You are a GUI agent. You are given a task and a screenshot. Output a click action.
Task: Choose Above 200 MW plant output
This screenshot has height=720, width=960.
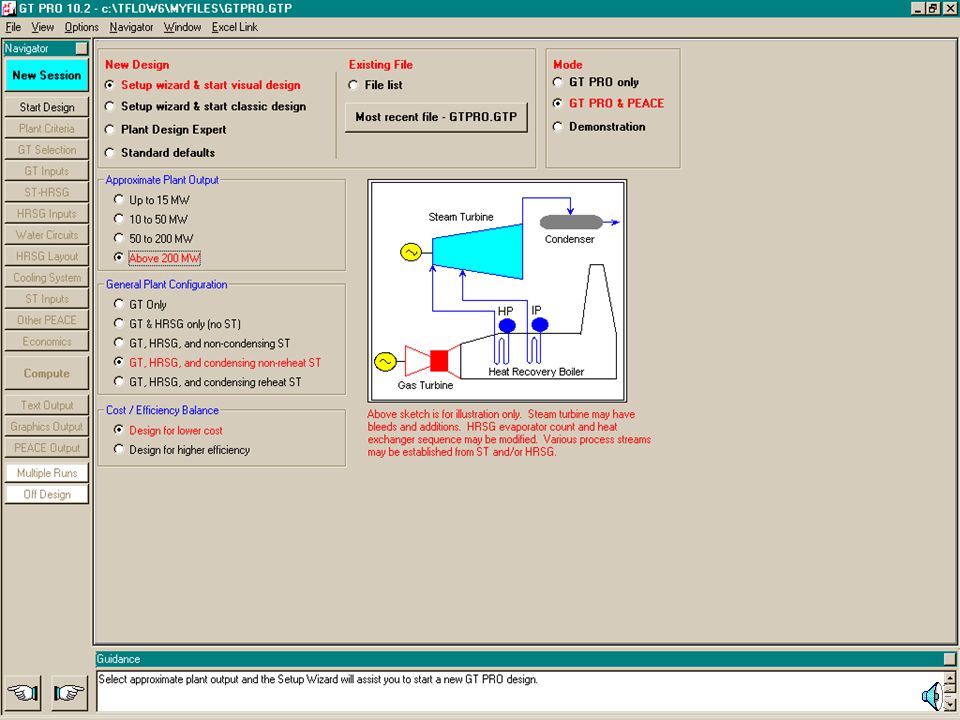coord(157,258)
